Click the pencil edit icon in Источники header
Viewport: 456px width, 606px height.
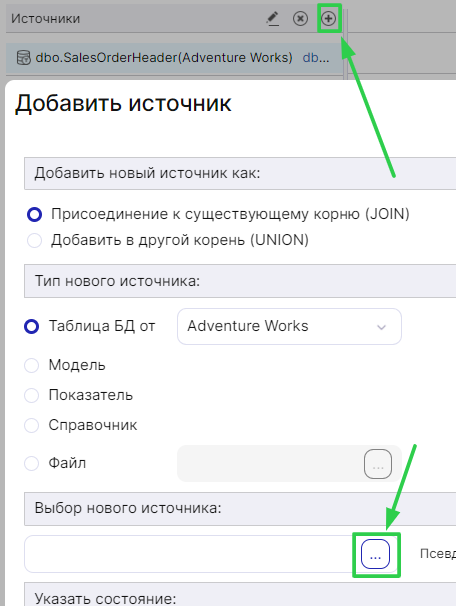pos(273,19)
